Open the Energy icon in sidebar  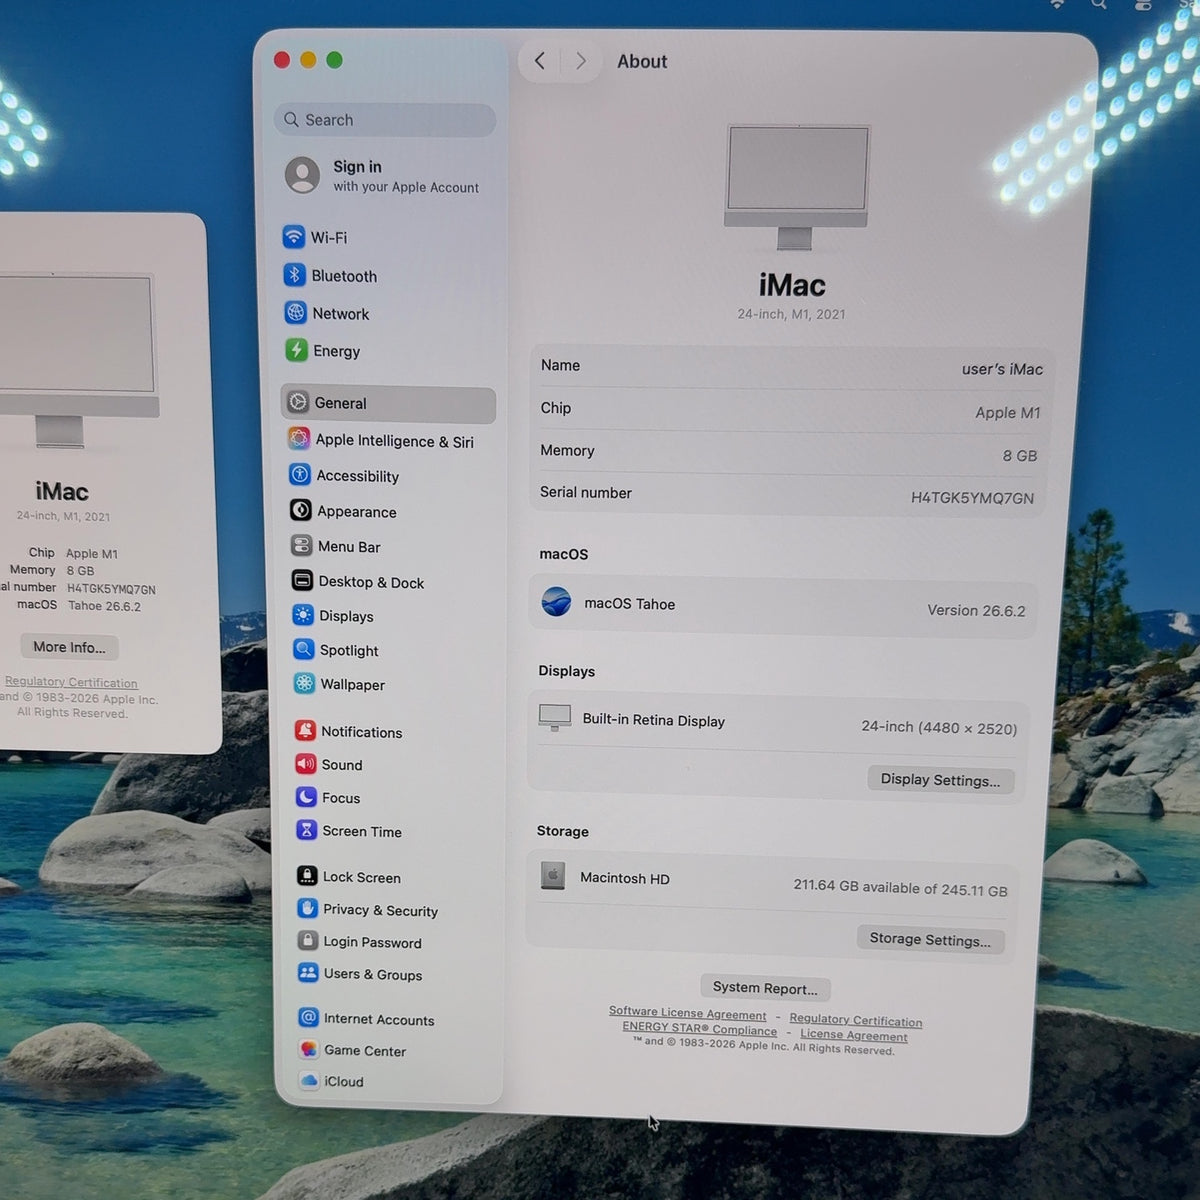coord(296,350)
